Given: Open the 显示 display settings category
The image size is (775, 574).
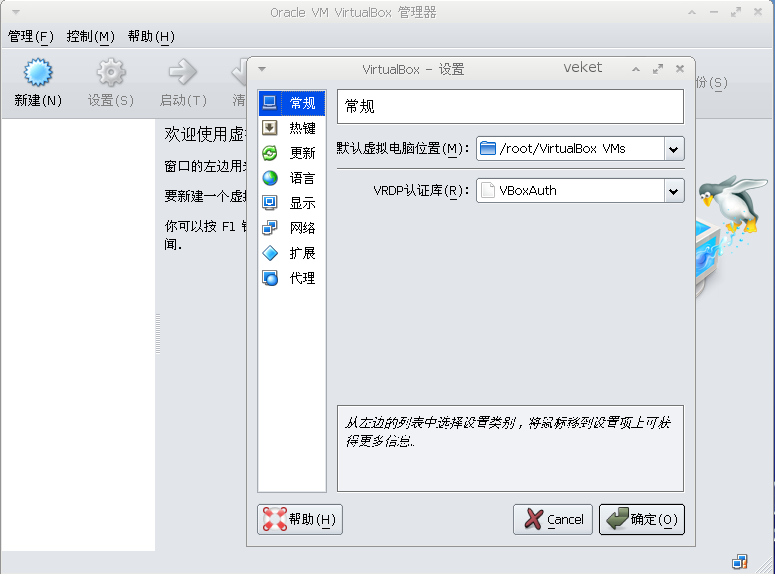Looking at the screenshot, I should [x=292, y=203].
